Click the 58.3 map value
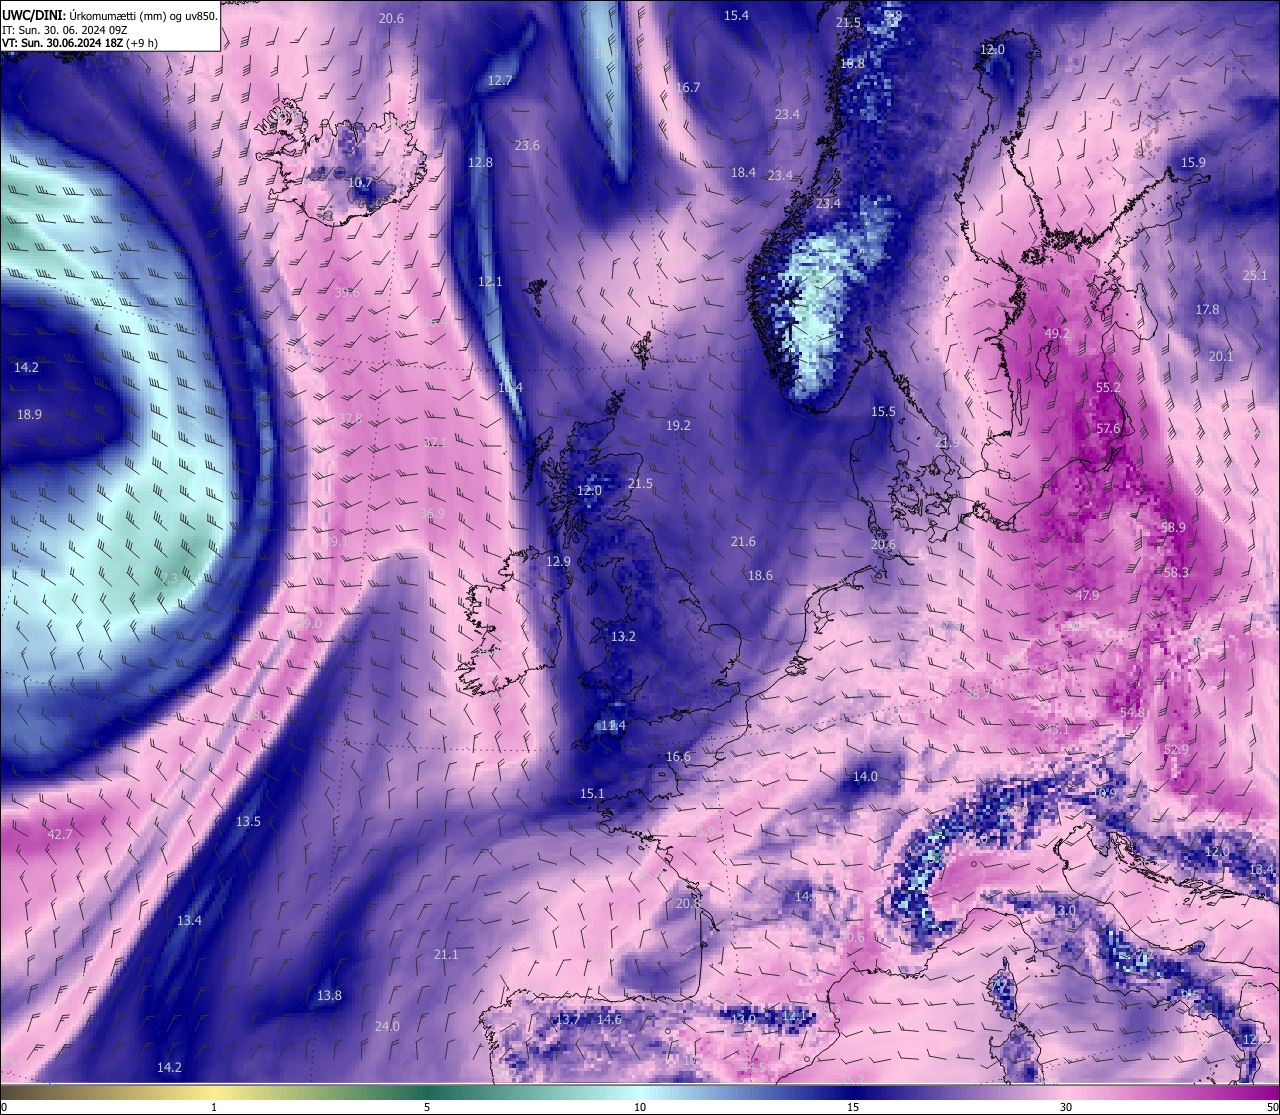 [x=1176, y=572]
